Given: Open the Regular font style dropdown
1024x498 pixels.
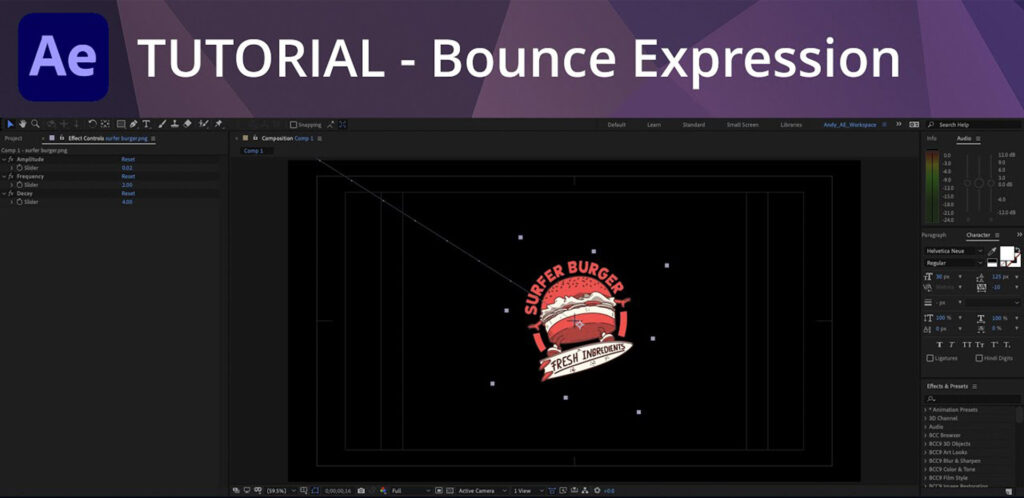Looking at the screenshot, I should (x=954, y=263).
